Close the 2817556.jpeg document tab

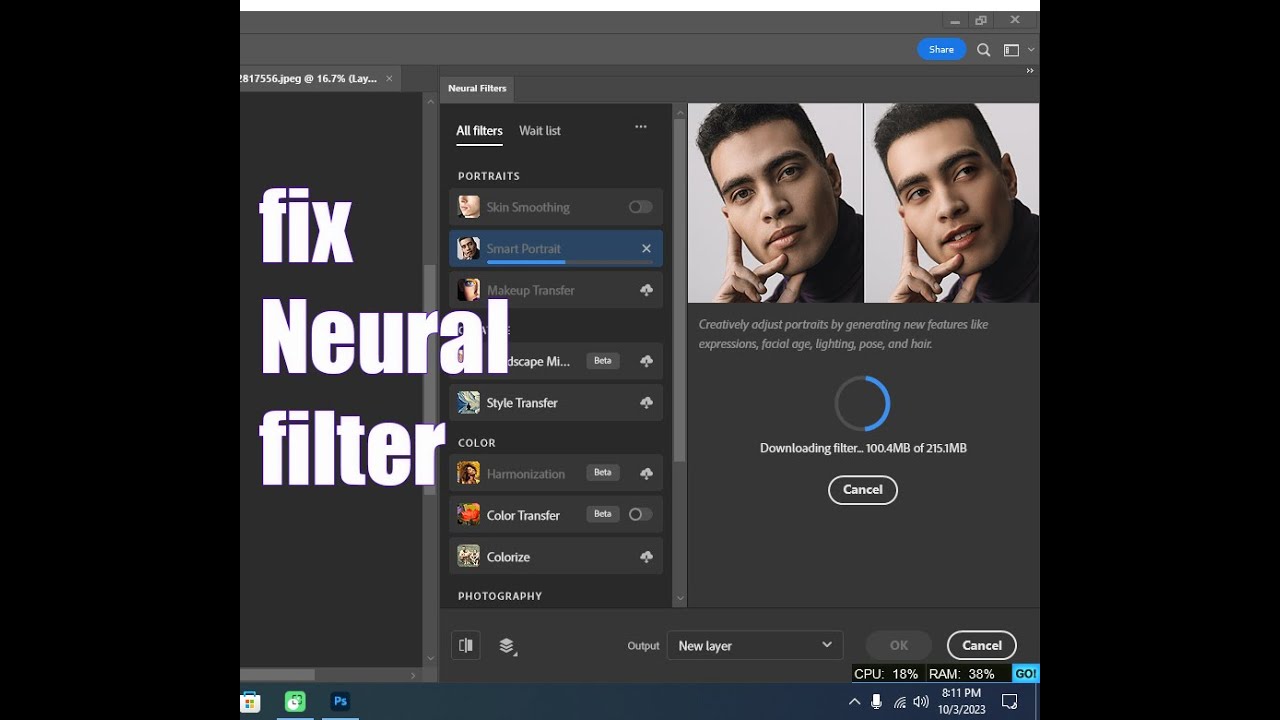click(390, 78)
